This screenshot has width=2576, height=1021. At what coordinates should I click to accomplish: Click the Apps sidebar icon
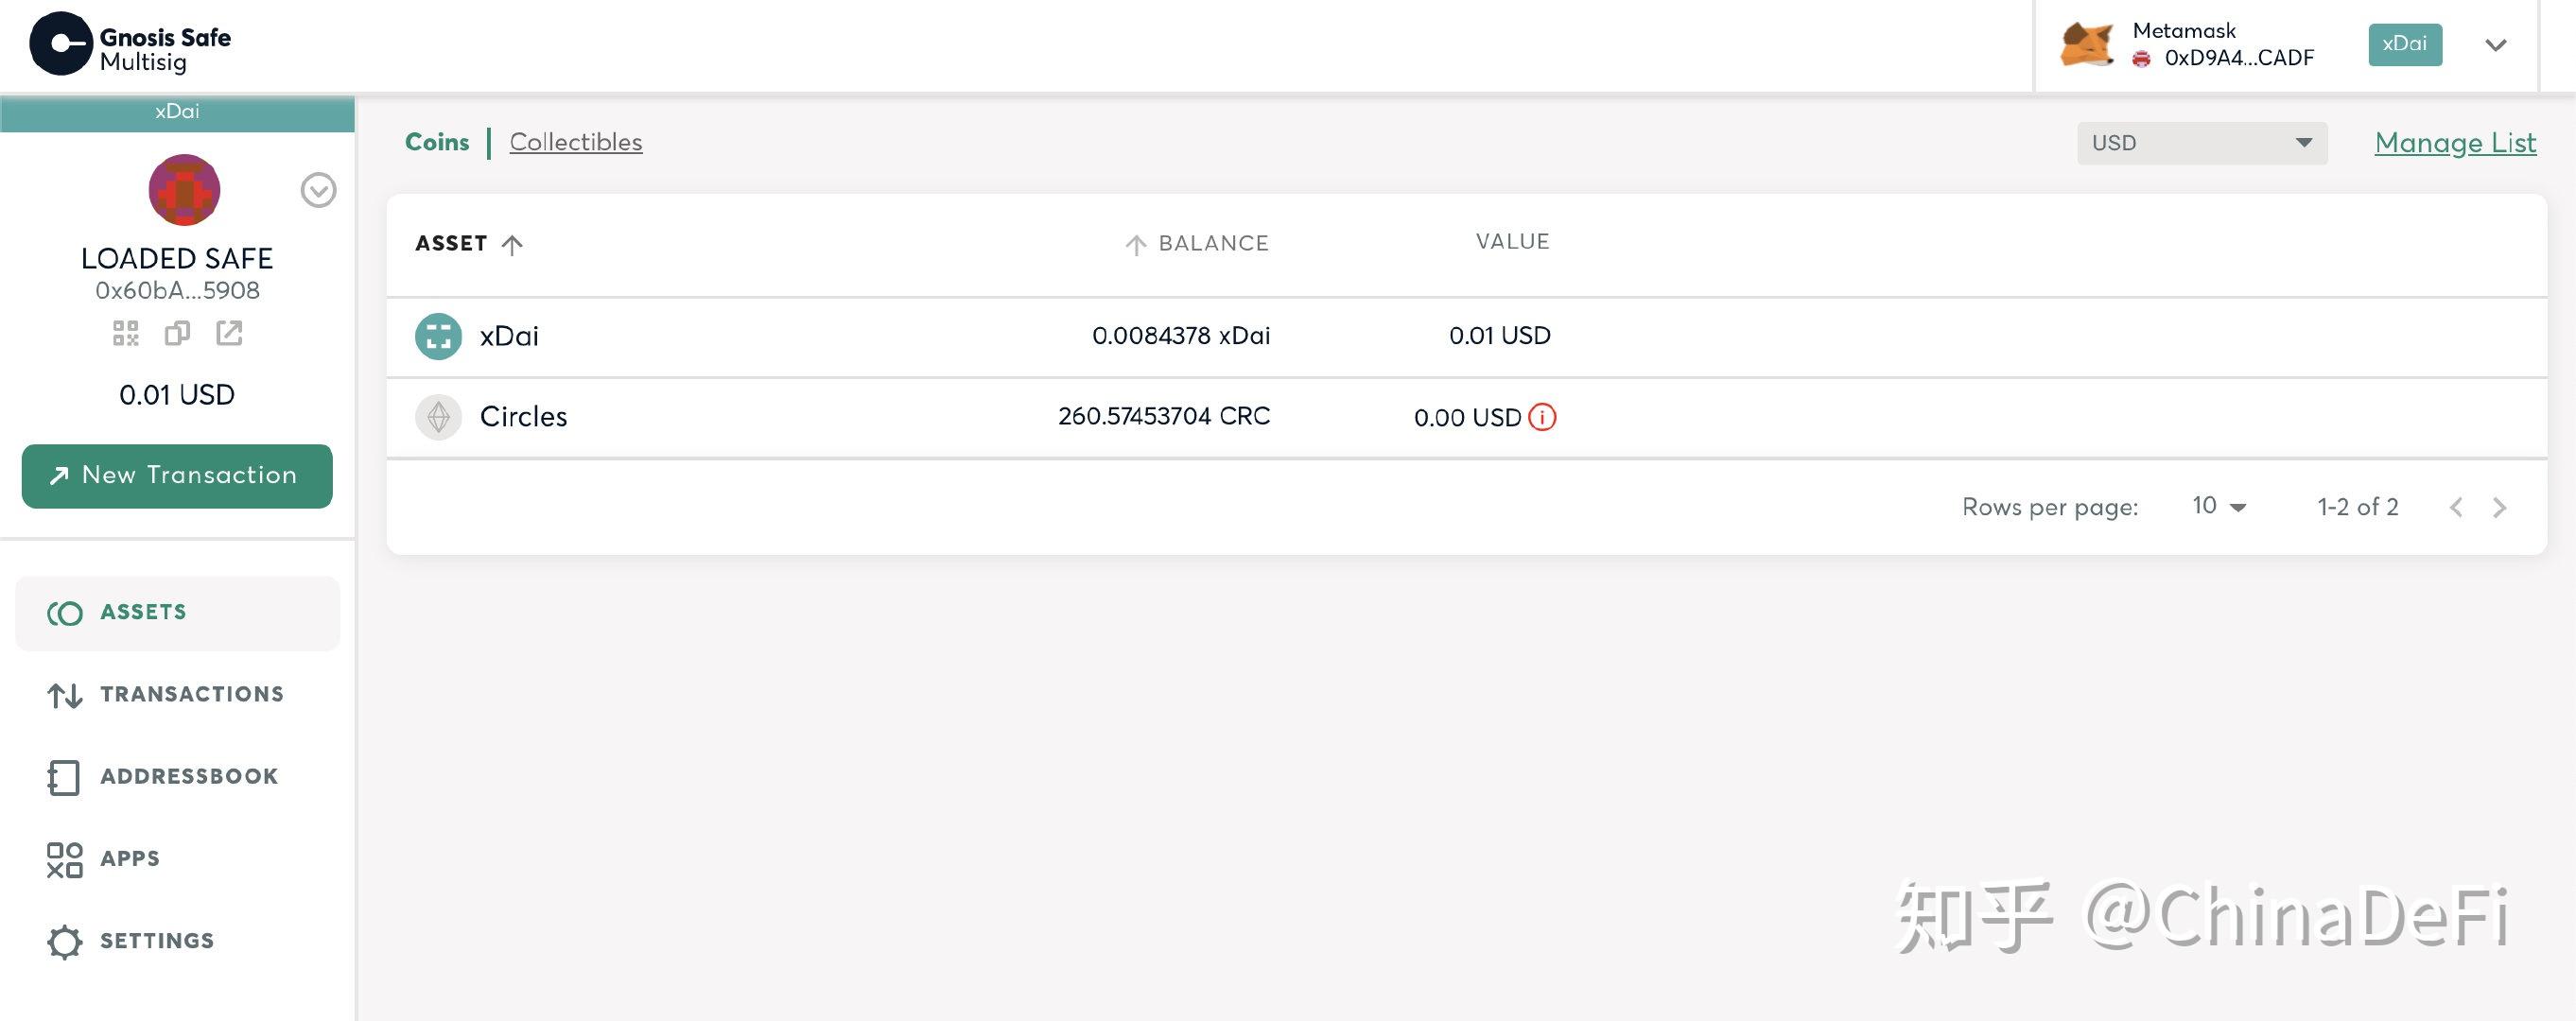tap(62, 857)
